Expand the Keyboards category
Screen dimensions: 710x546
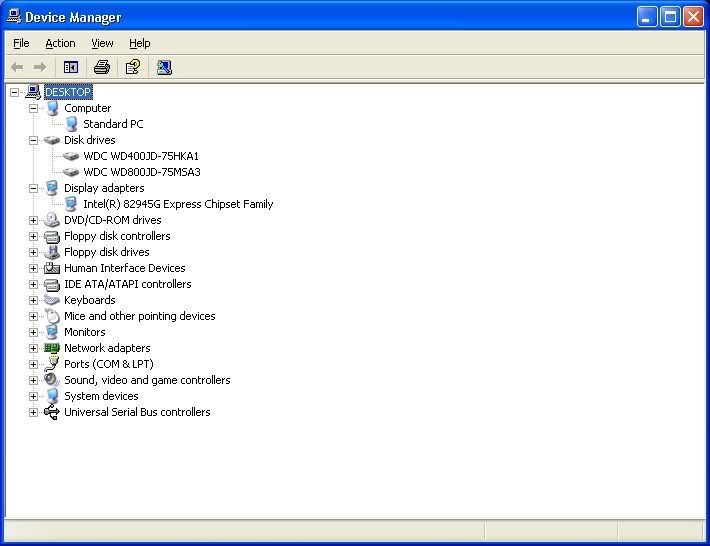33,300
